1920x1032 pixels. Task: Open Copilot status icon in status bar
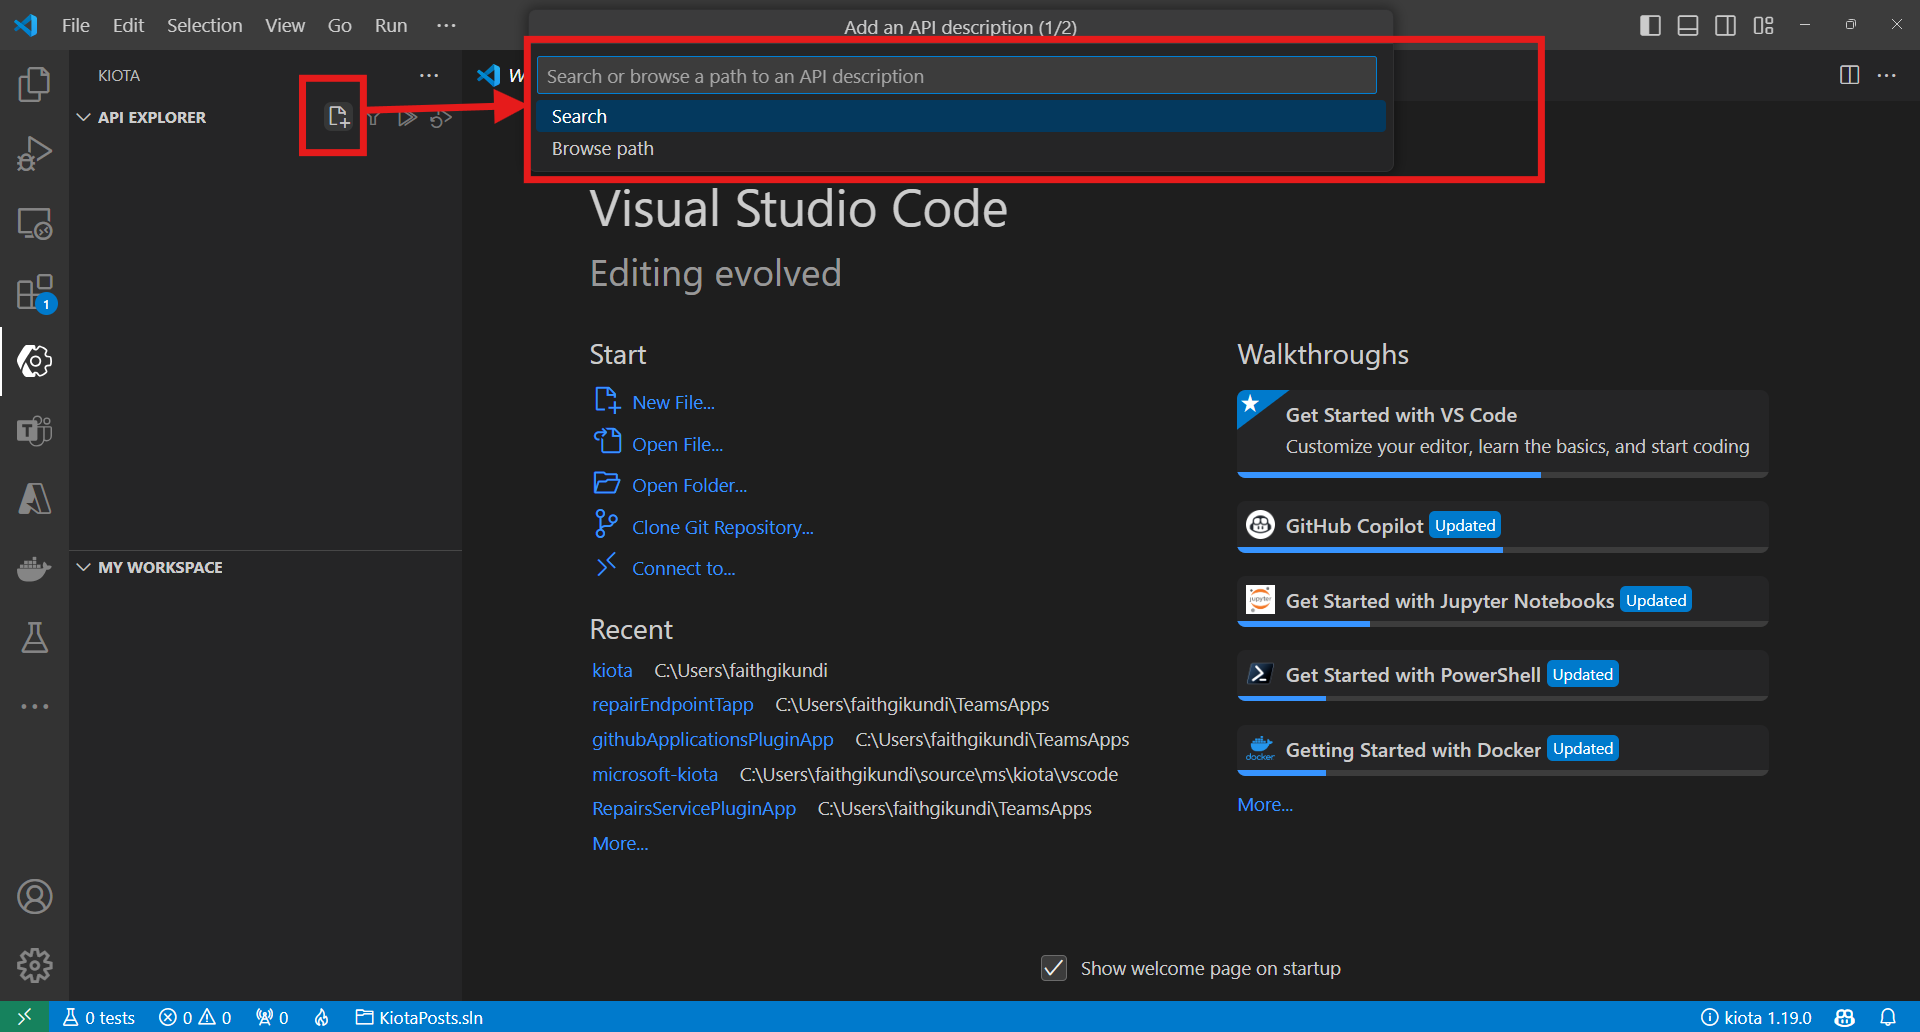(1845, 1017)
